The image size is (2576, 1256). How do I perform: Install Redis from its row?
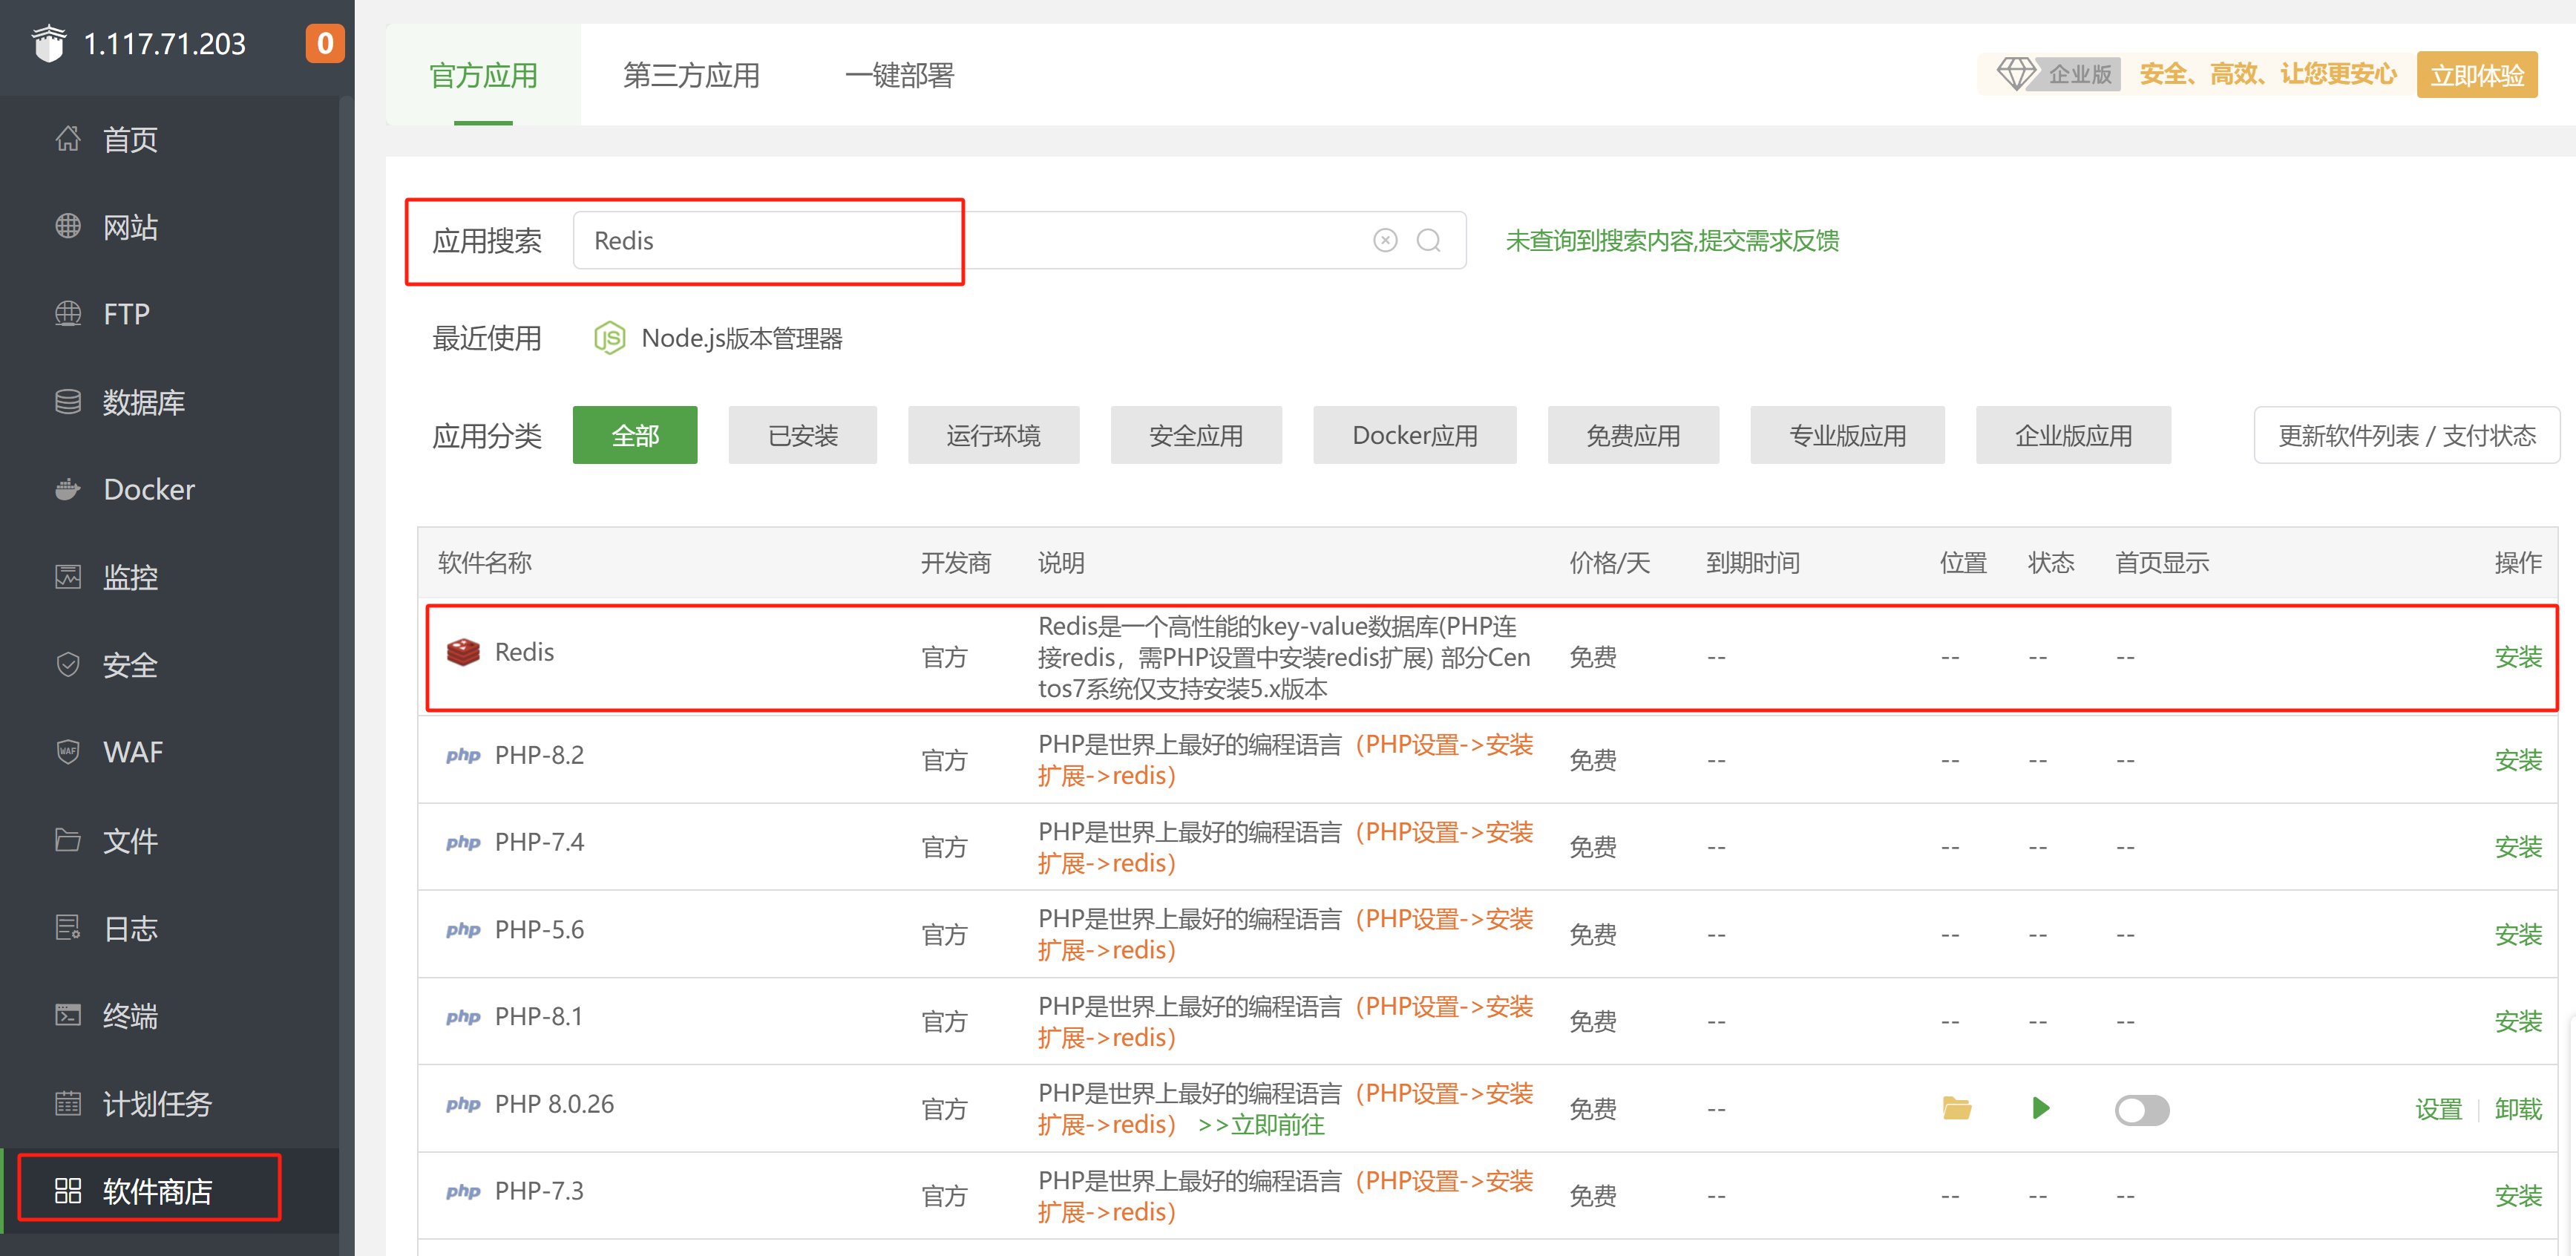tap(2517, 657)
